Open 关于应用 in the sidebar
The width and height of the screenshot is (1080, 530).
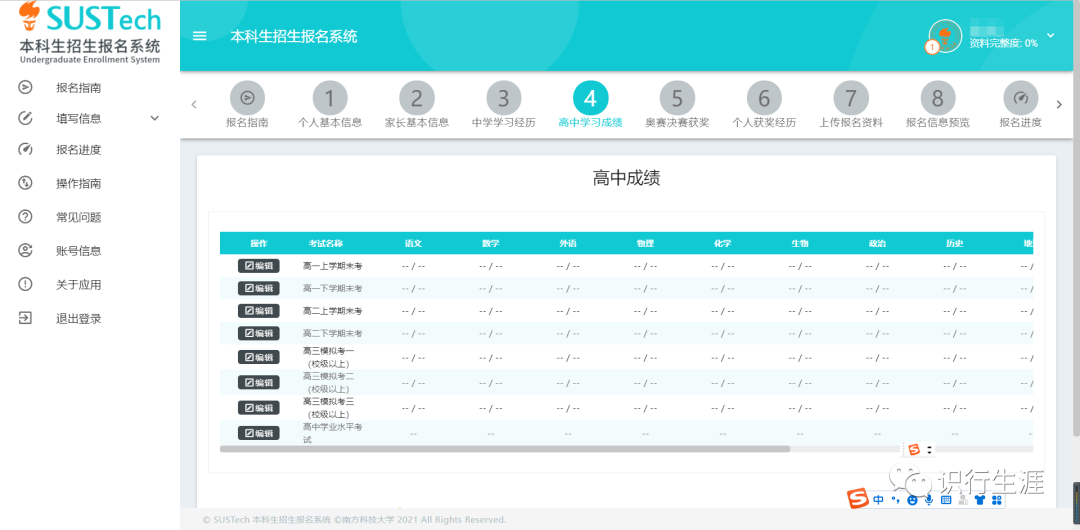79,285
